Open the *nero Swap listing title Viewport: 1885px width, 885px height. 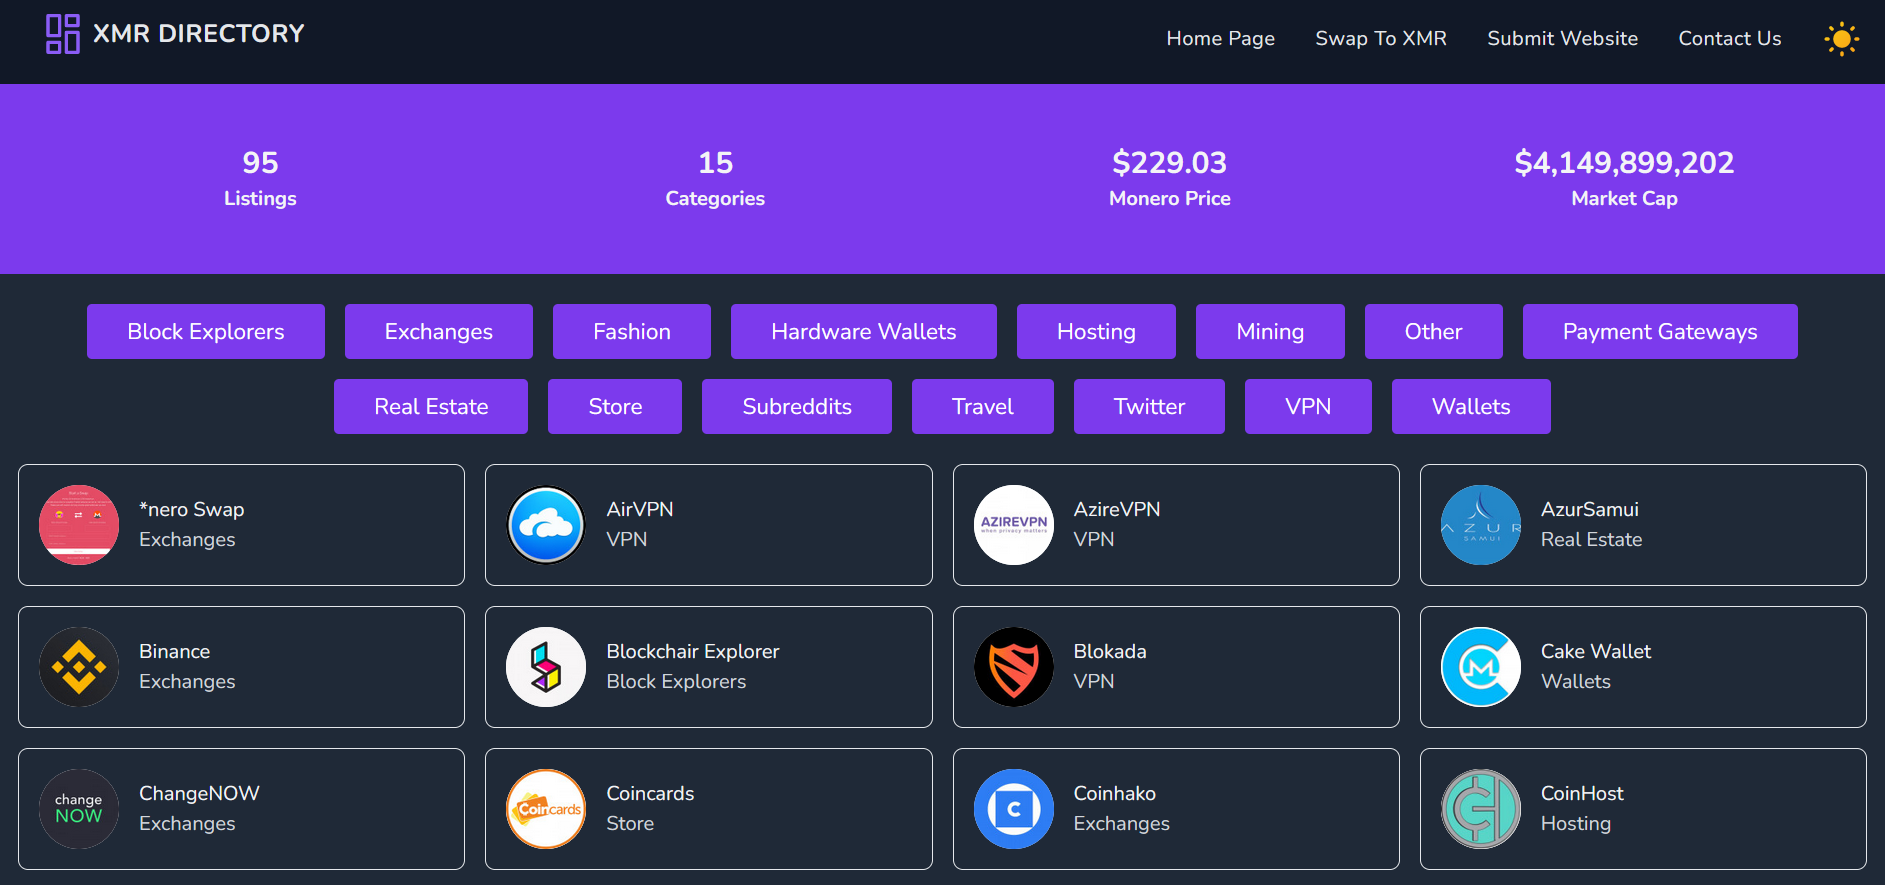192,509
